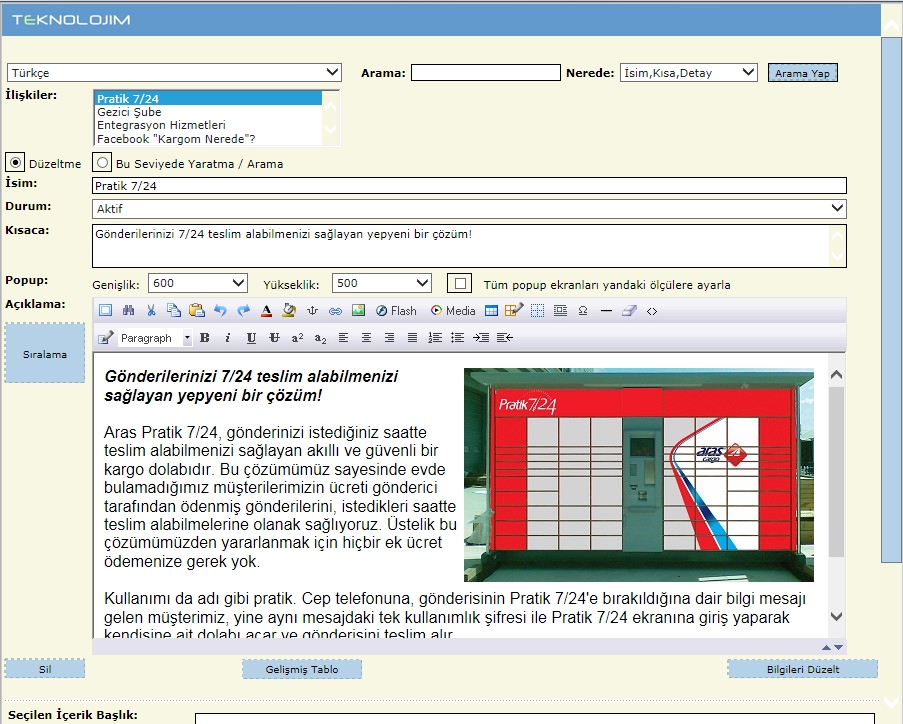Select Bu Seviyede Yaratma / Arama radio
The width and height of the screenshot is (903, 724).
click(102, 163)
